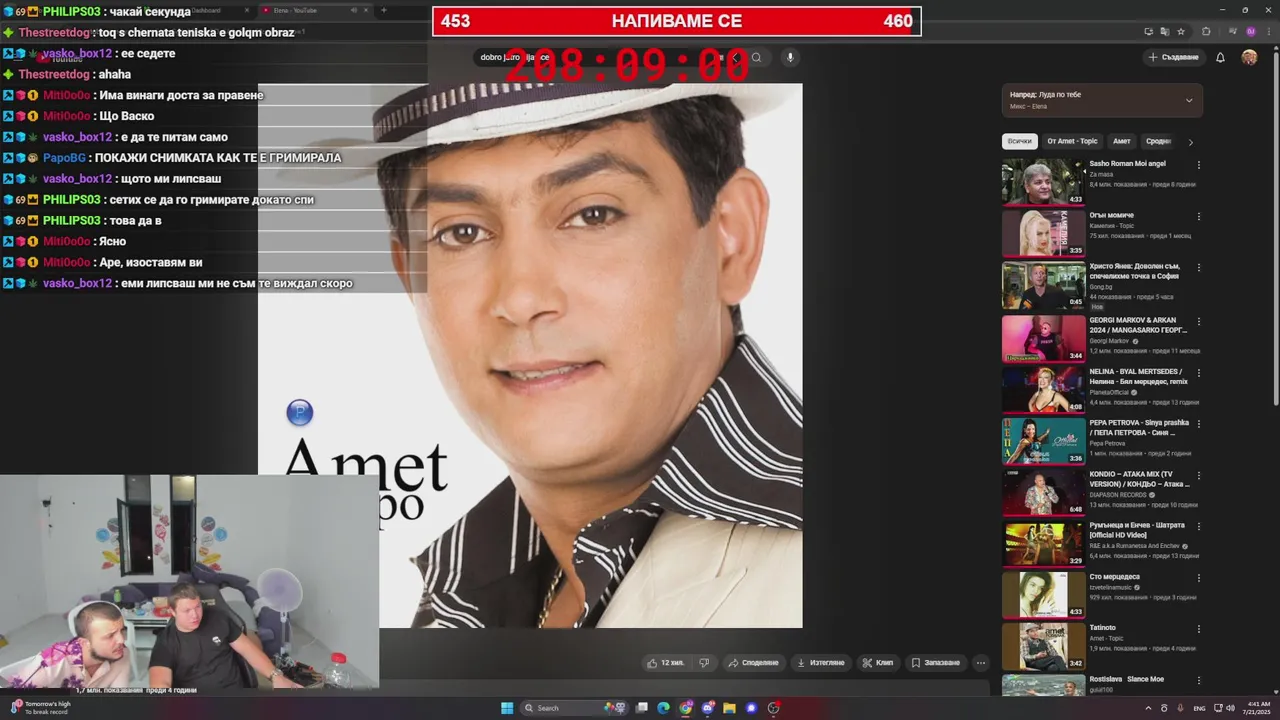Open ENG language switcher in tray
1280x720 pixels.
tap(1199, 708)
